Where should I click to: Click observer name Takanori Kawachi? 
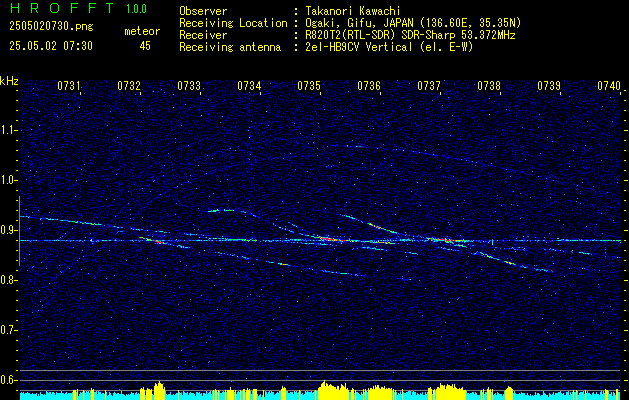click(352, 11)
